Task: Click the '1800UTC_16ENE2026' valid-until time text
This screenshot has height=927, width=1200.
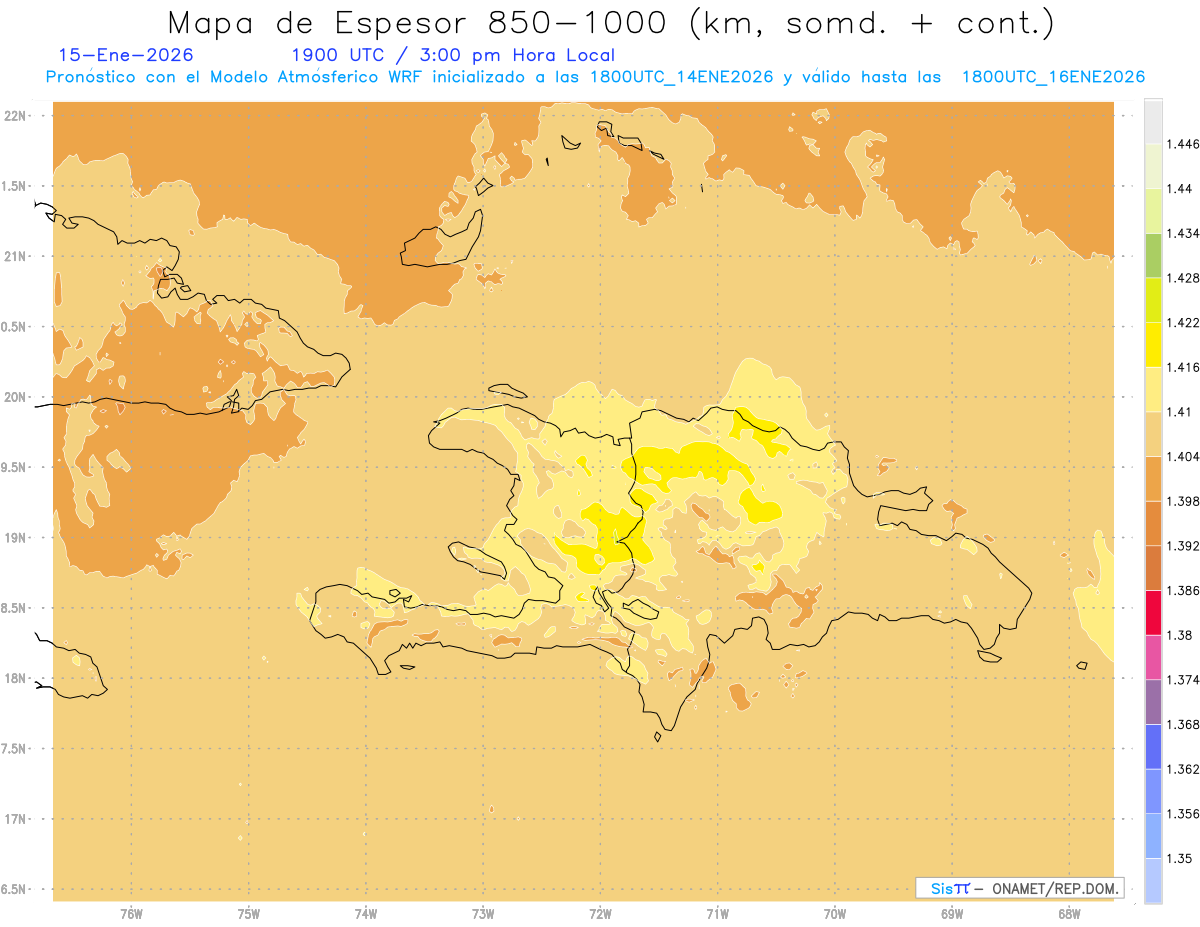Action: (1053, 77)
